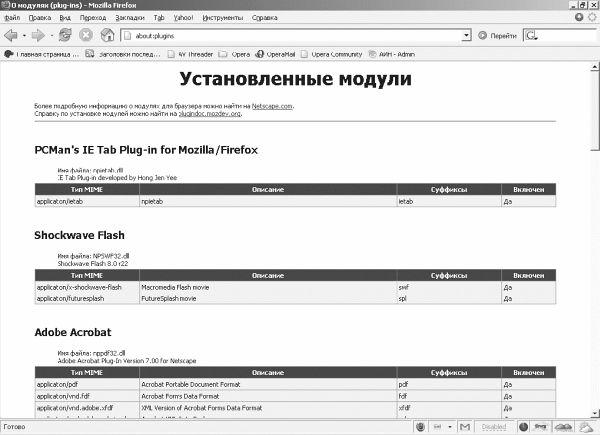Follow the Netscape.com link
Viewport: 600px width, 435px height.
(272, 106)
